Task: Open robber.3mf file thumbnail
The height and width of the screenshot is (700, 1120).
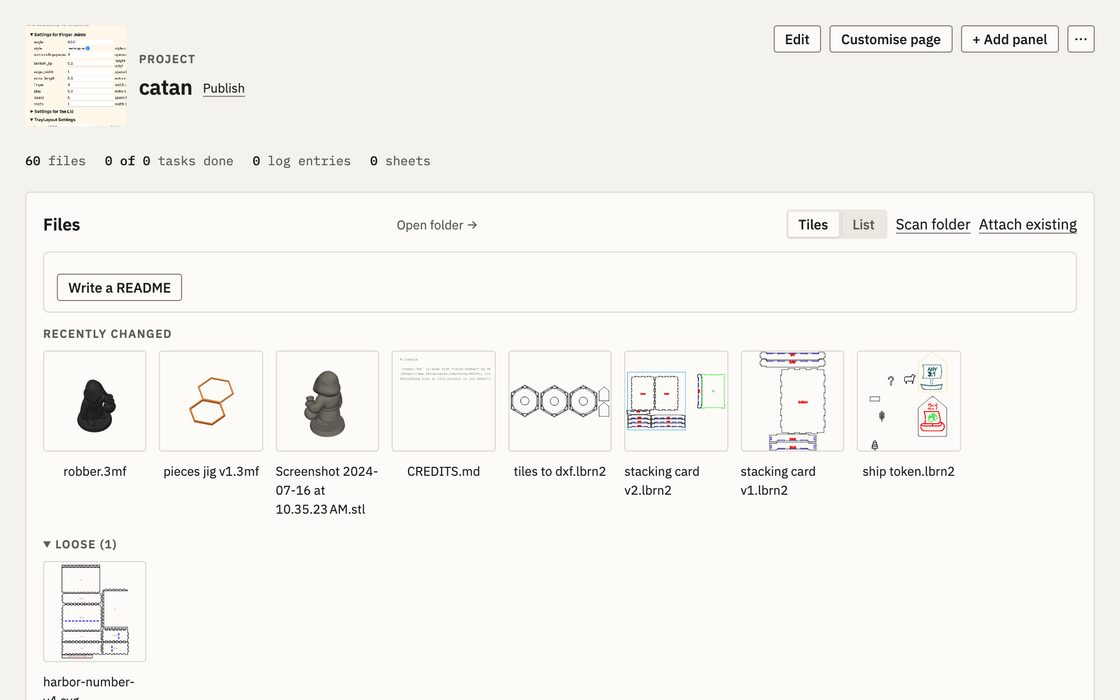Action: coord(94,401)
